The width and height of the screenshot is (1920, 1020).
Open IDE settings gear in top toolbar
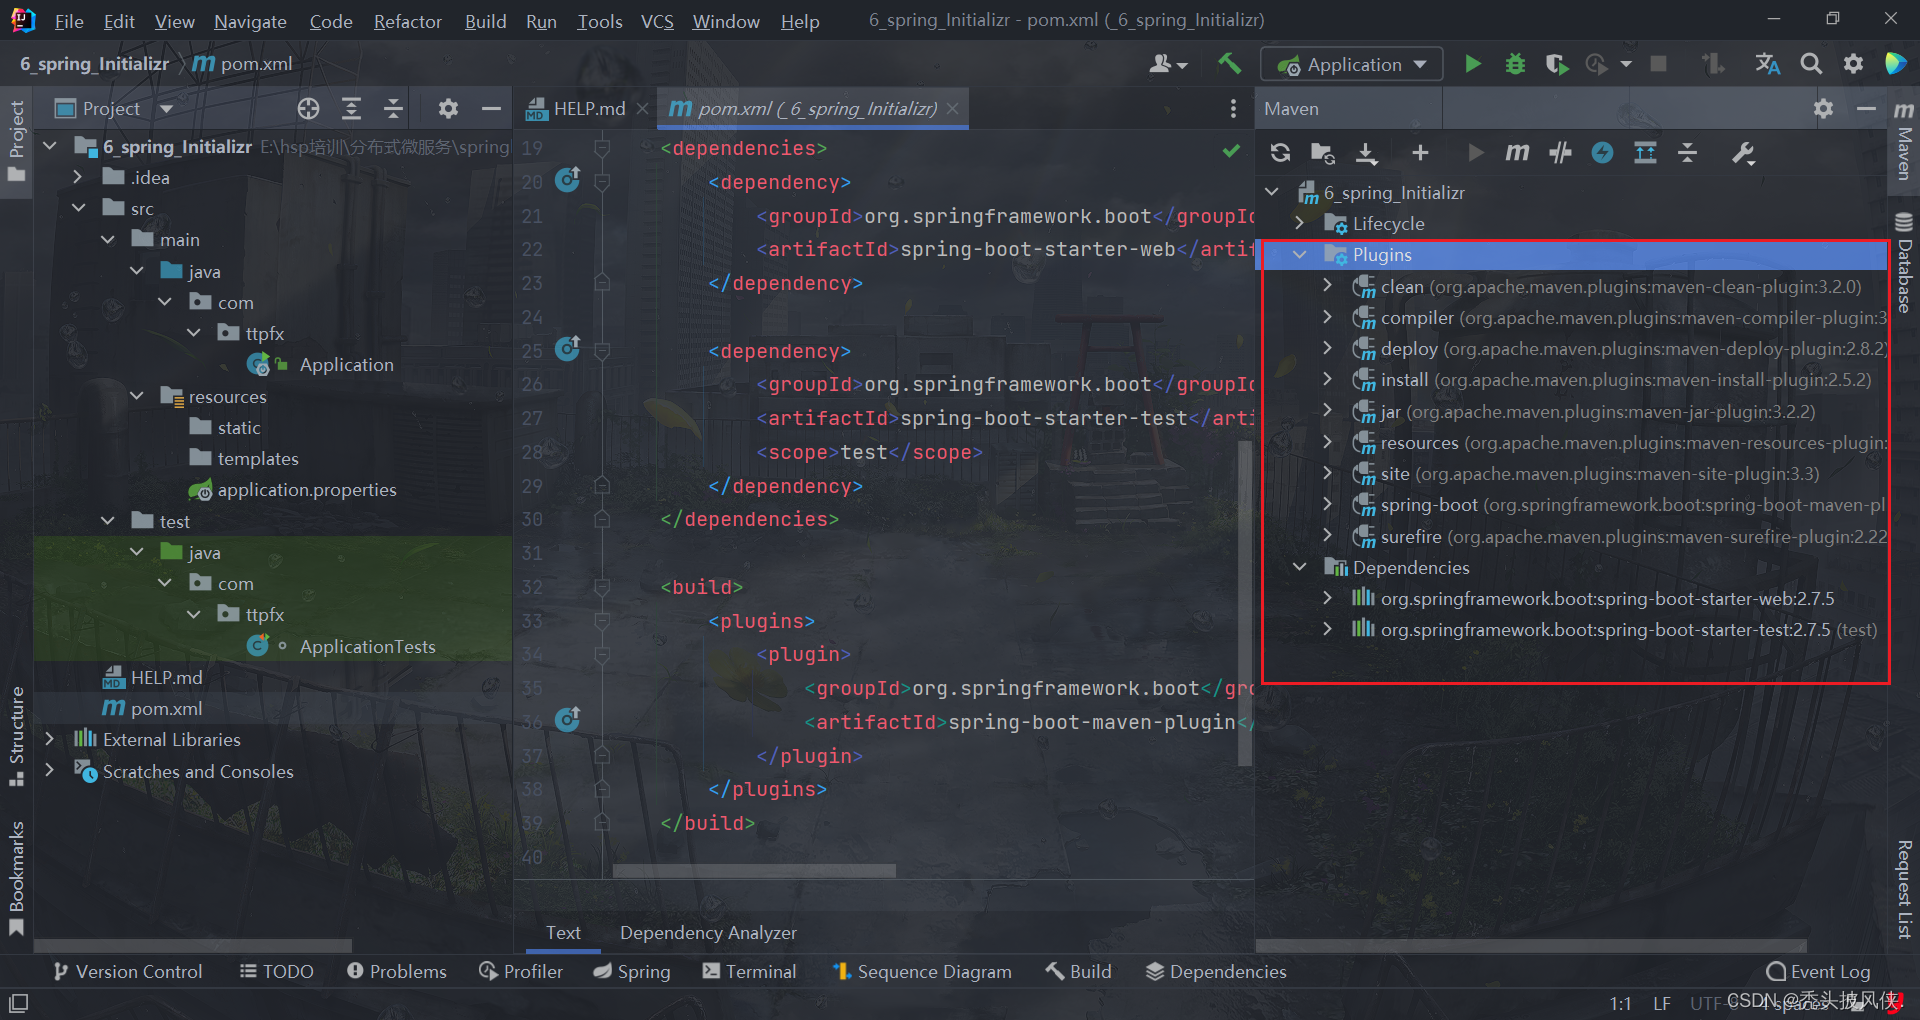(x=1853, y=64)
